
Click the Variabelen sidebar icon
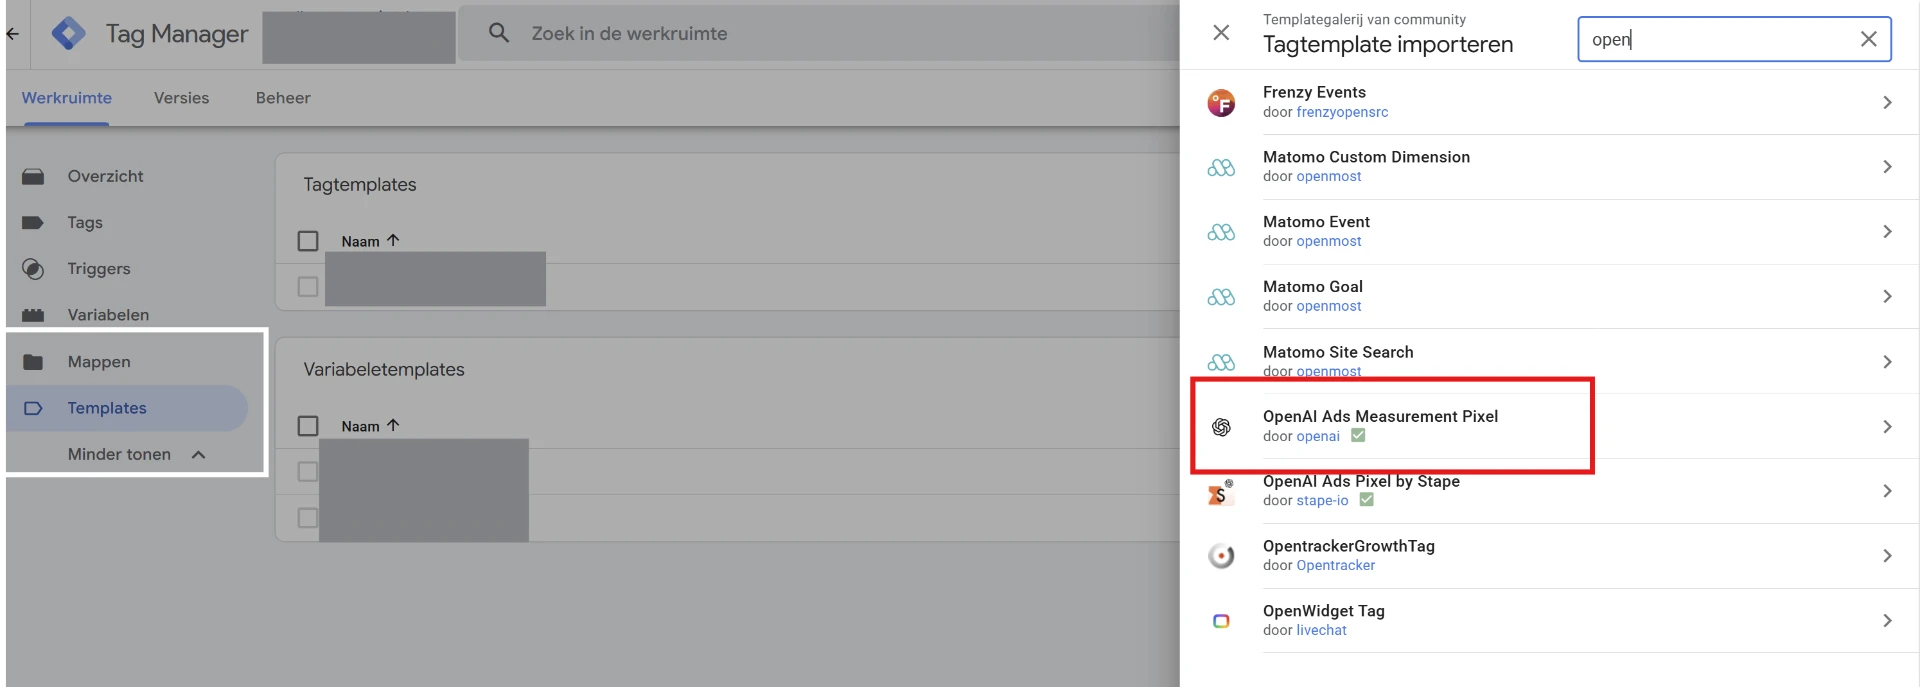coord(33,315)
